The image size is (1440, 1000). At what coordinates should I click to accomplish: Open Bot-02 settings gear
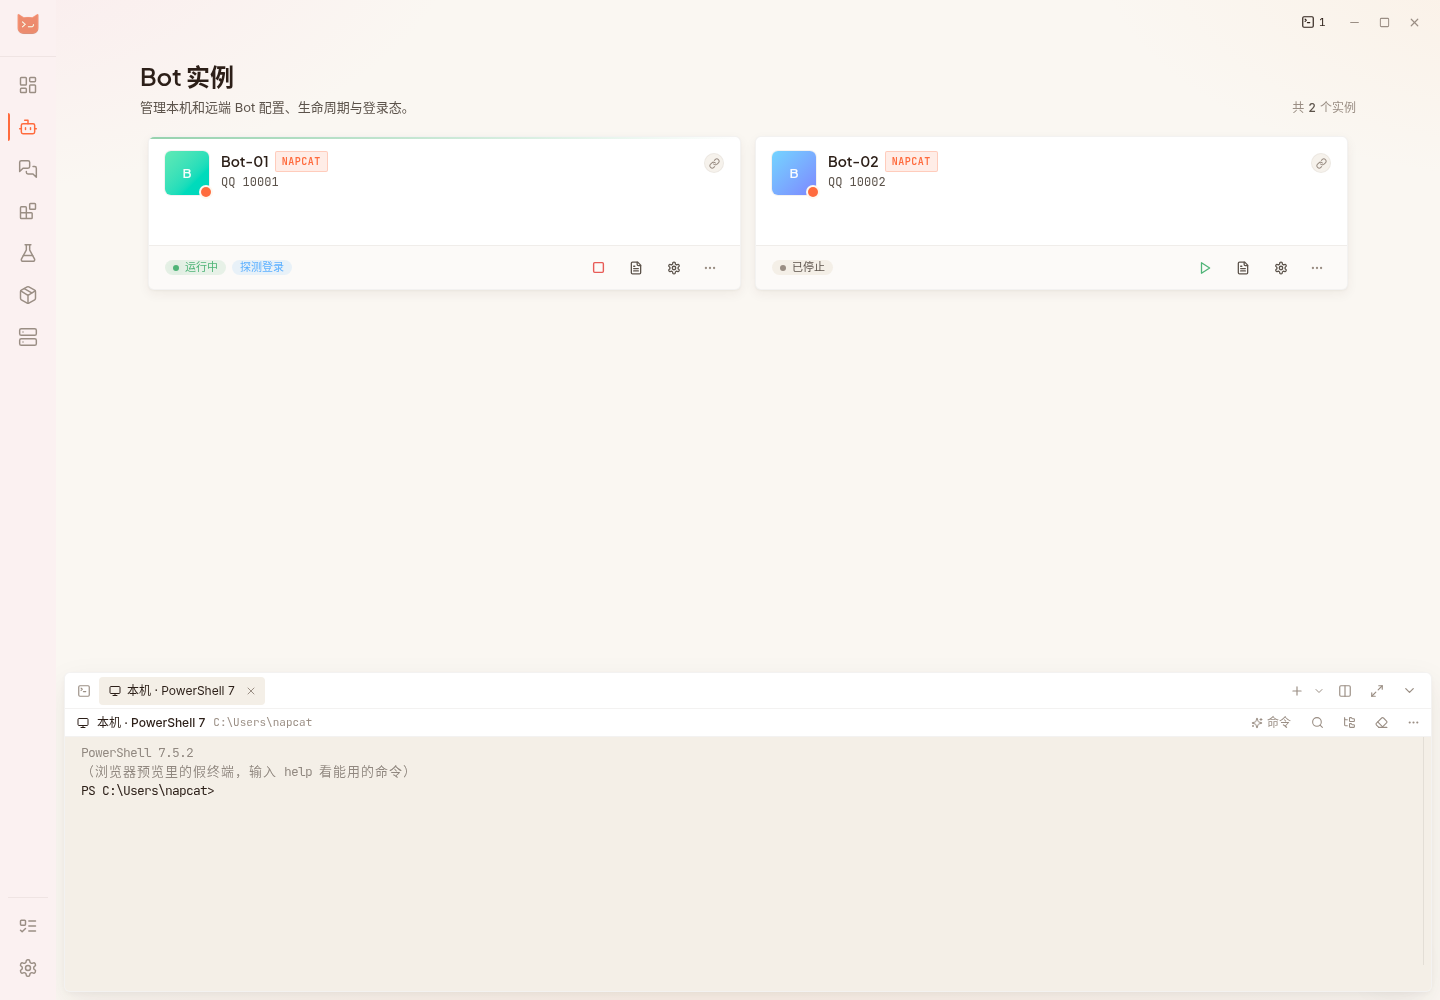point(1281,268)
